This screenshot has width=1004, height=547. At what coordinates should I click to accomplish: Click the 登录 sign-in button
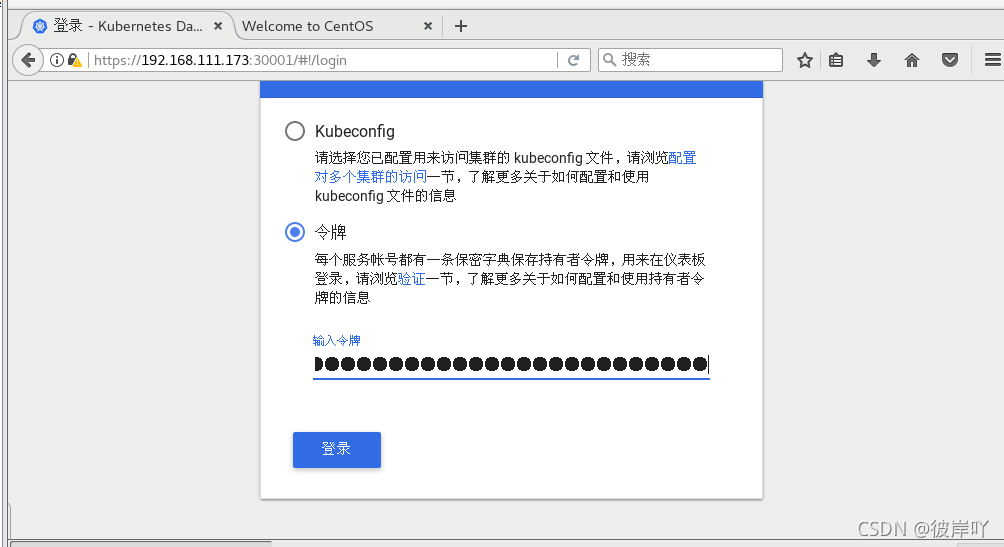point(337,450)
